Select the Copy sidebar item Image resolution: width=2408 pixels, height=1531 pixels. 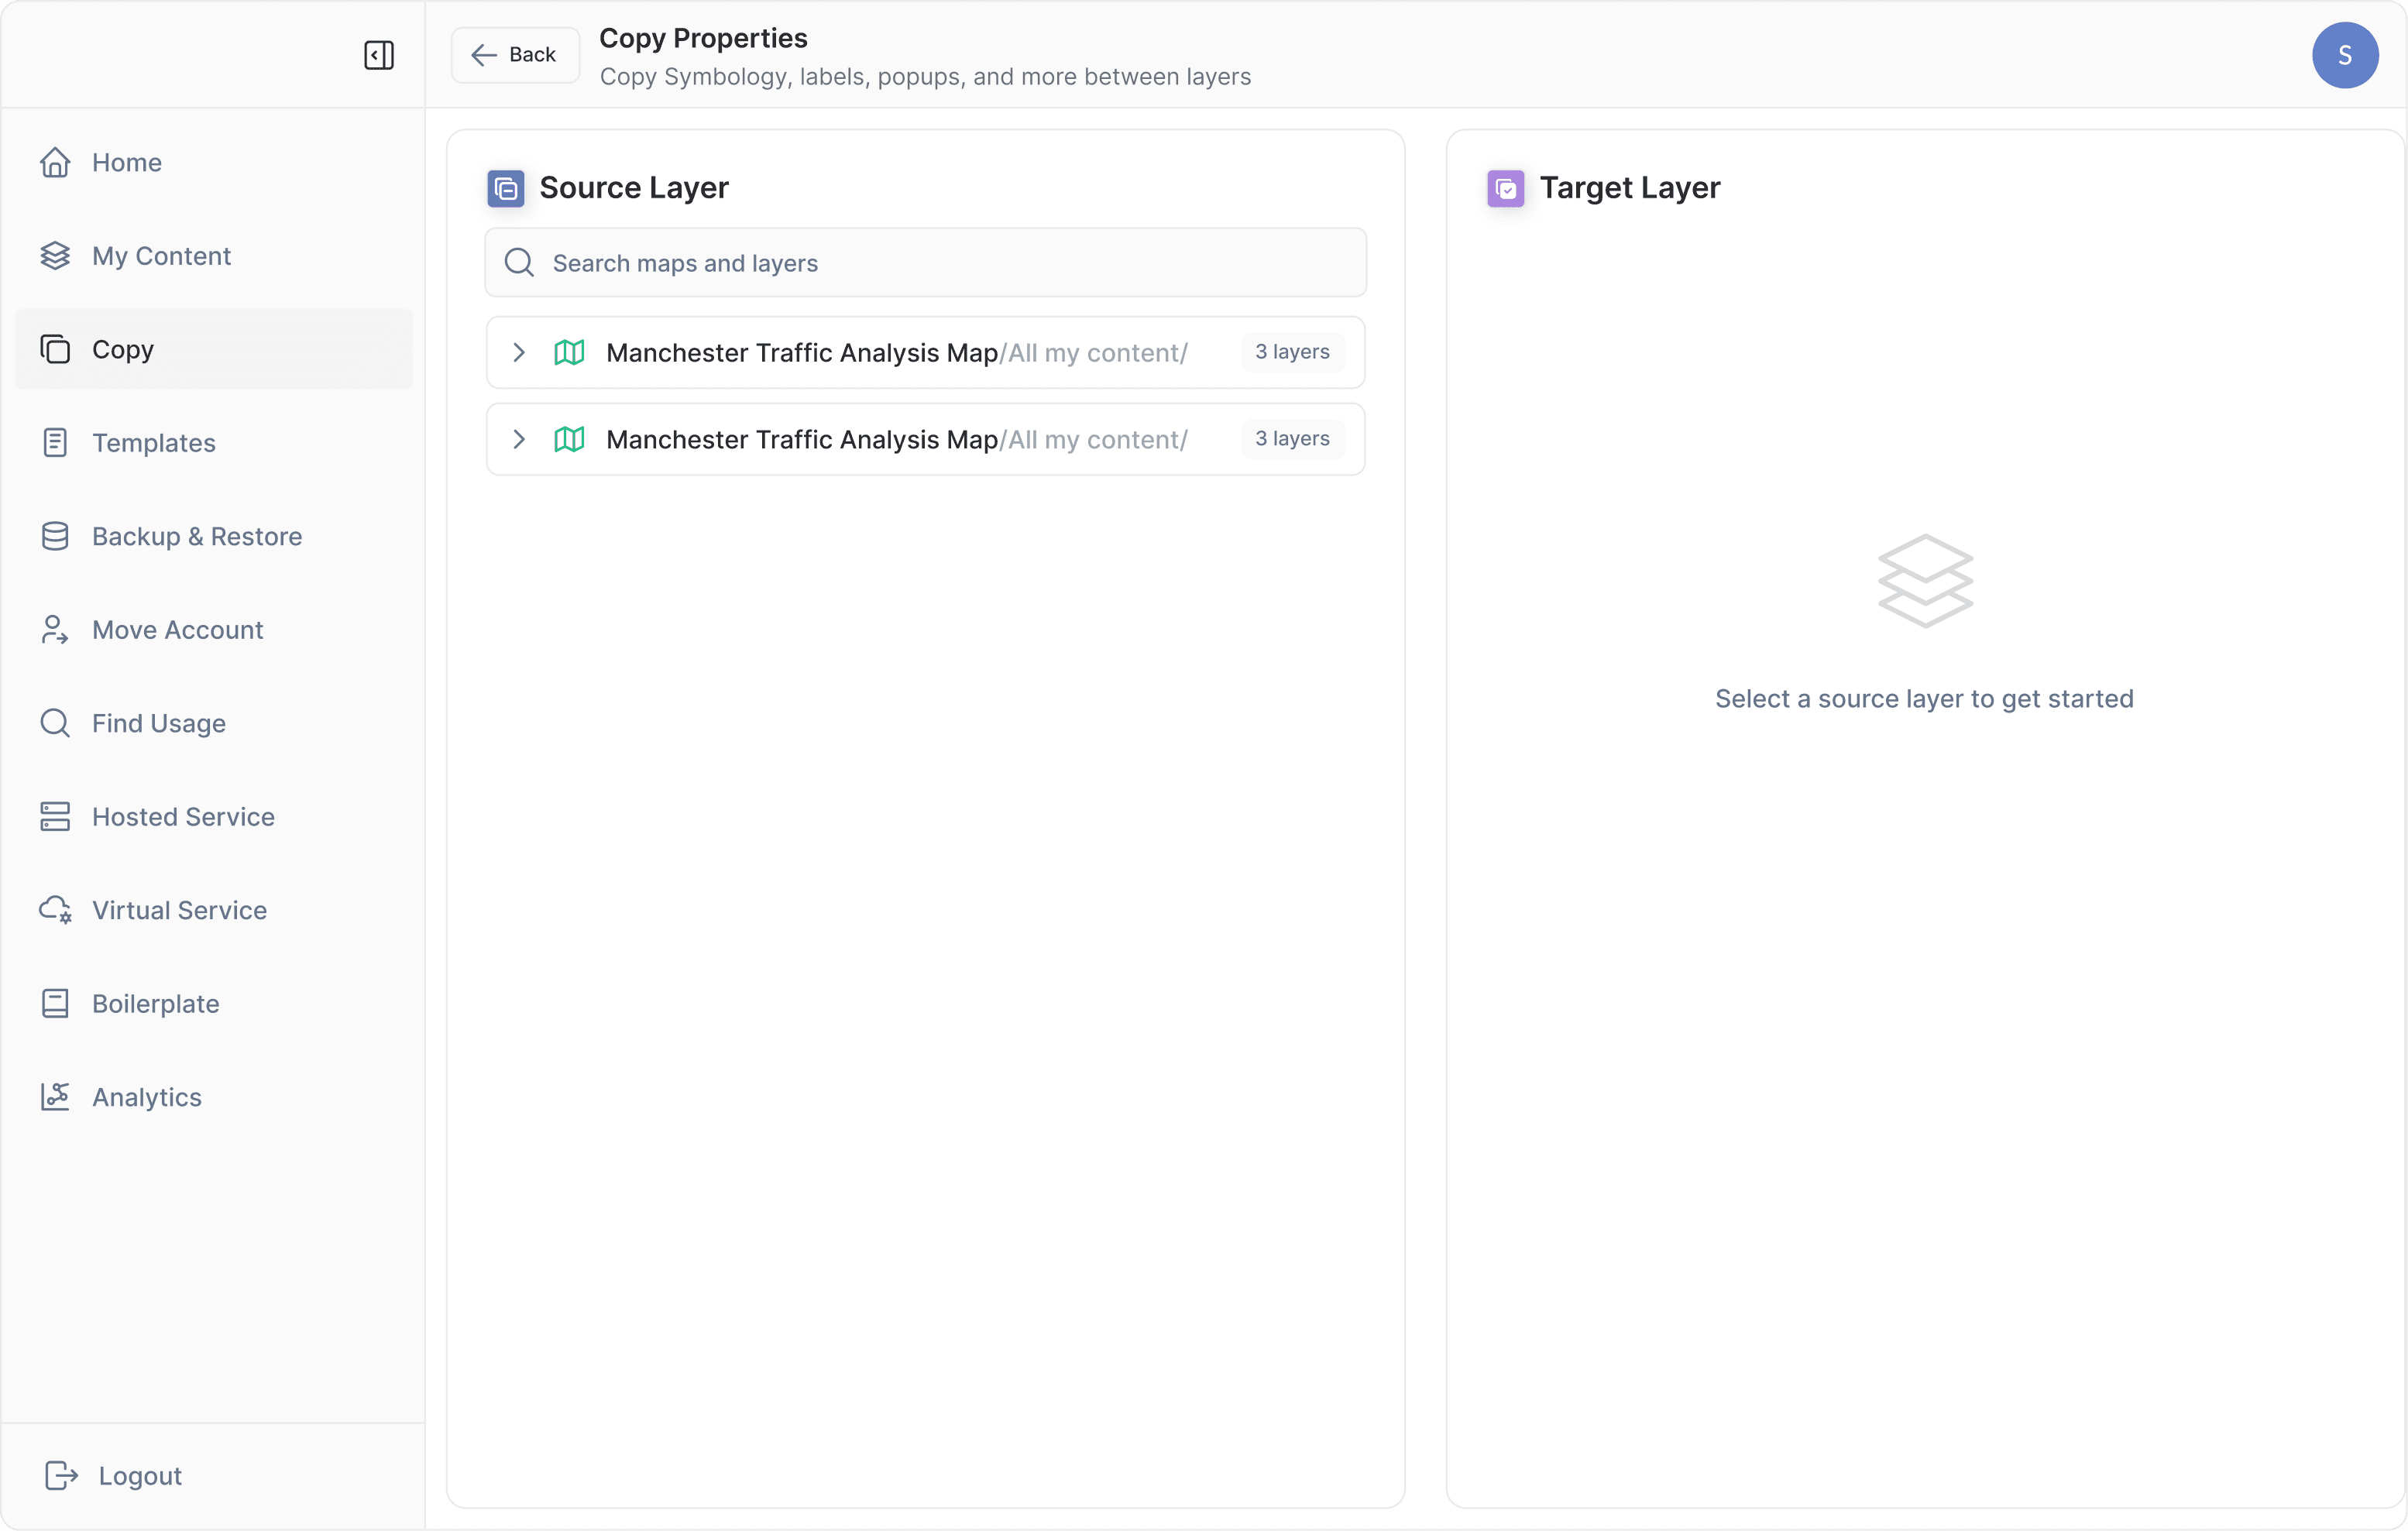pyautogui.click(x=123, y=349)
